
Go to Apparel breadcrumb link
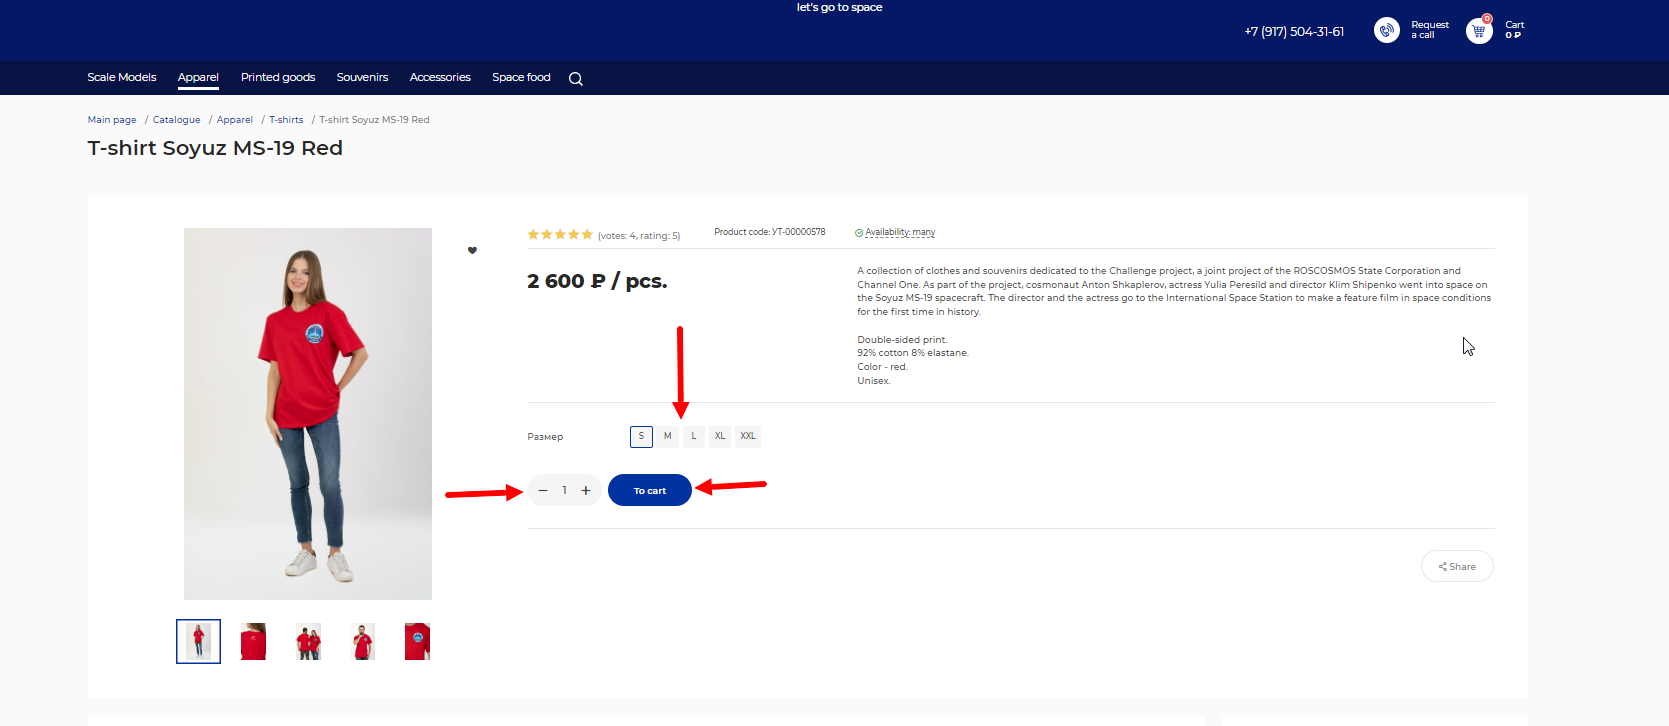[x=235, y=120]
